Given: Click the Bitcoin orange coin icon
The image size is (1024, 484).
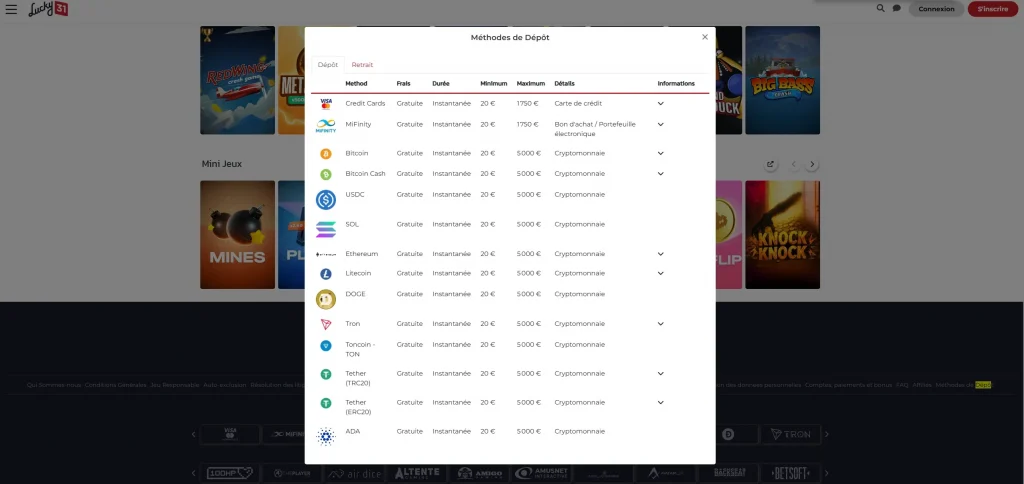Looking at the screenshot, I should tap(325, 154).
